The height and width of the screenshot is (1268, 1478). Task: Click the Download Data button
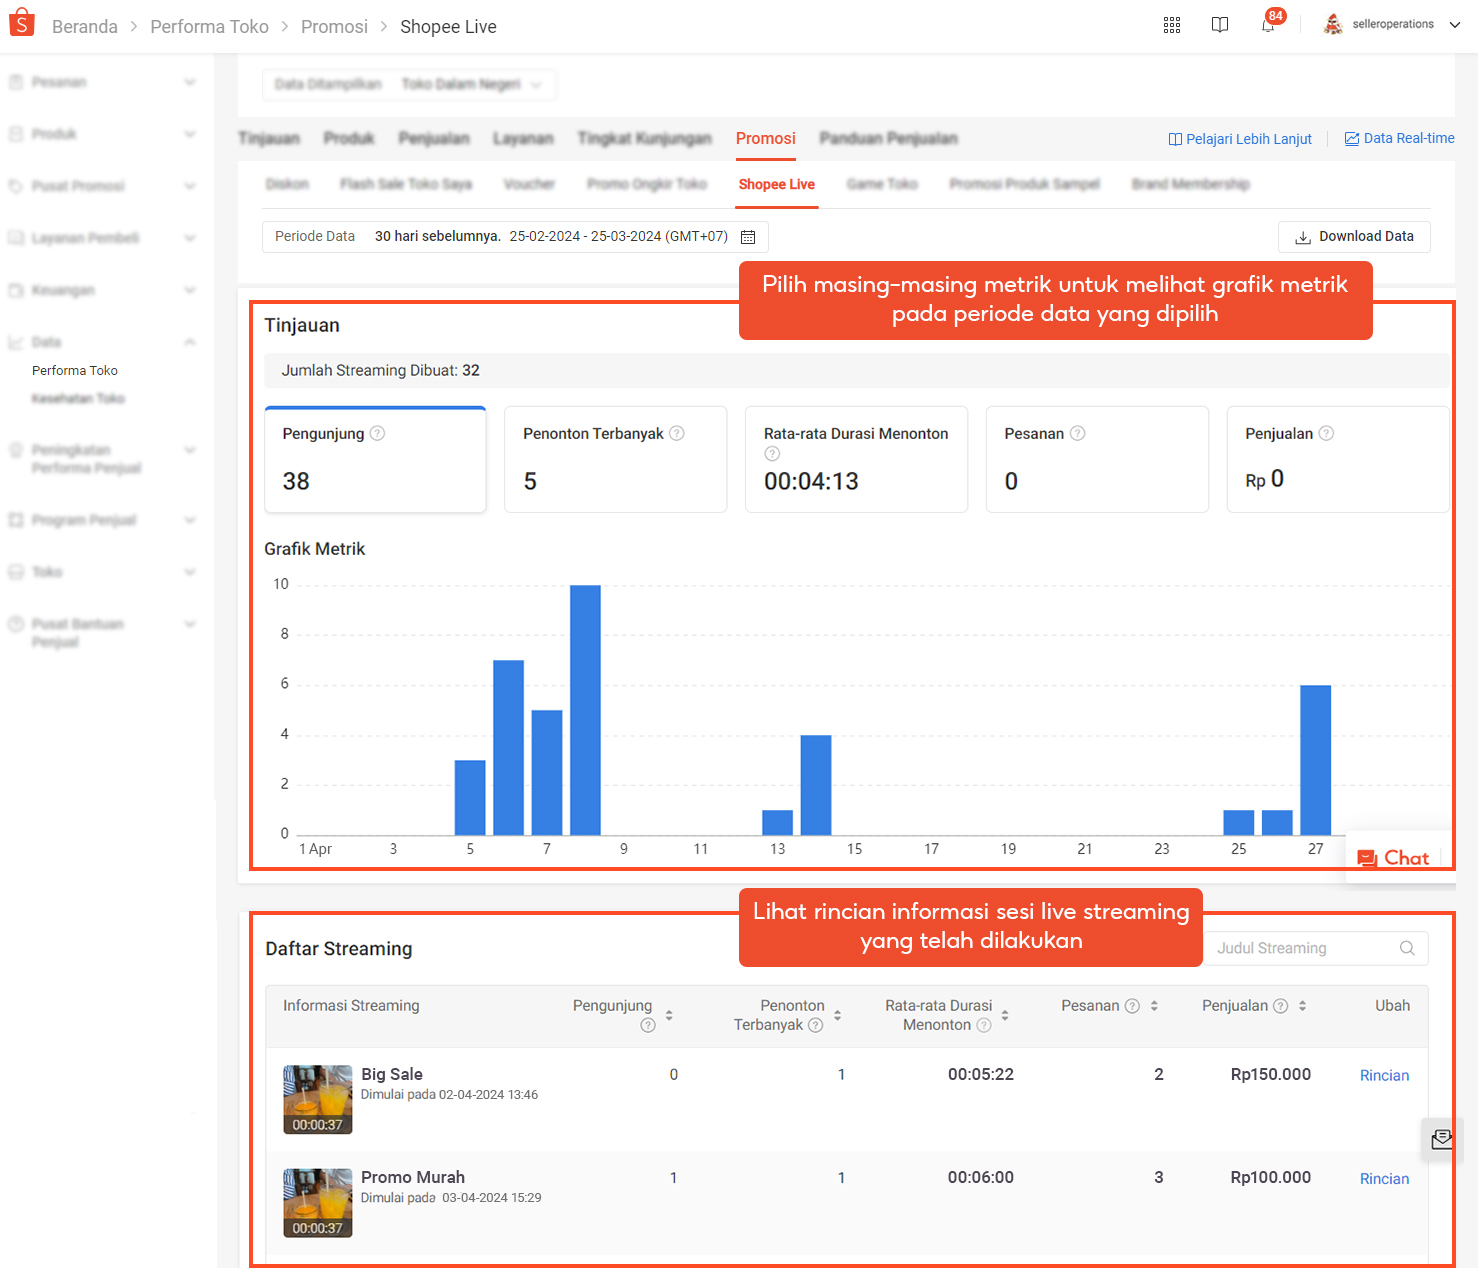tap(1354, 237)
